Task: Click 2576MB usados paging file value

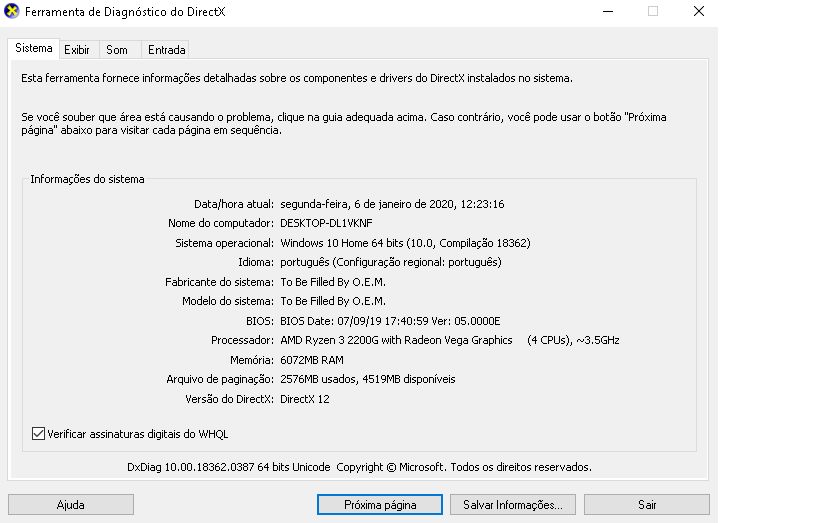Action: (368, 379)
